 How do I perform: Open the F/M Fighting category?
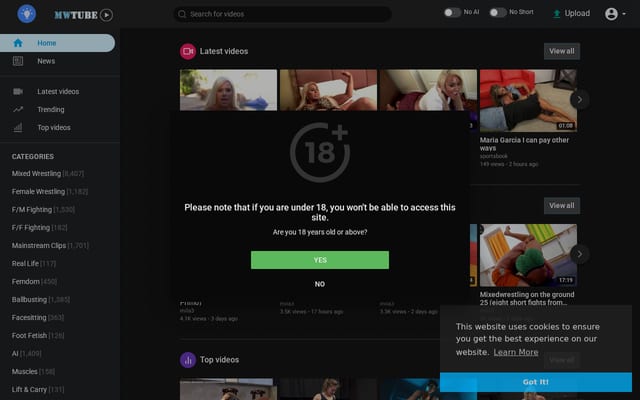tap(43, 209)
